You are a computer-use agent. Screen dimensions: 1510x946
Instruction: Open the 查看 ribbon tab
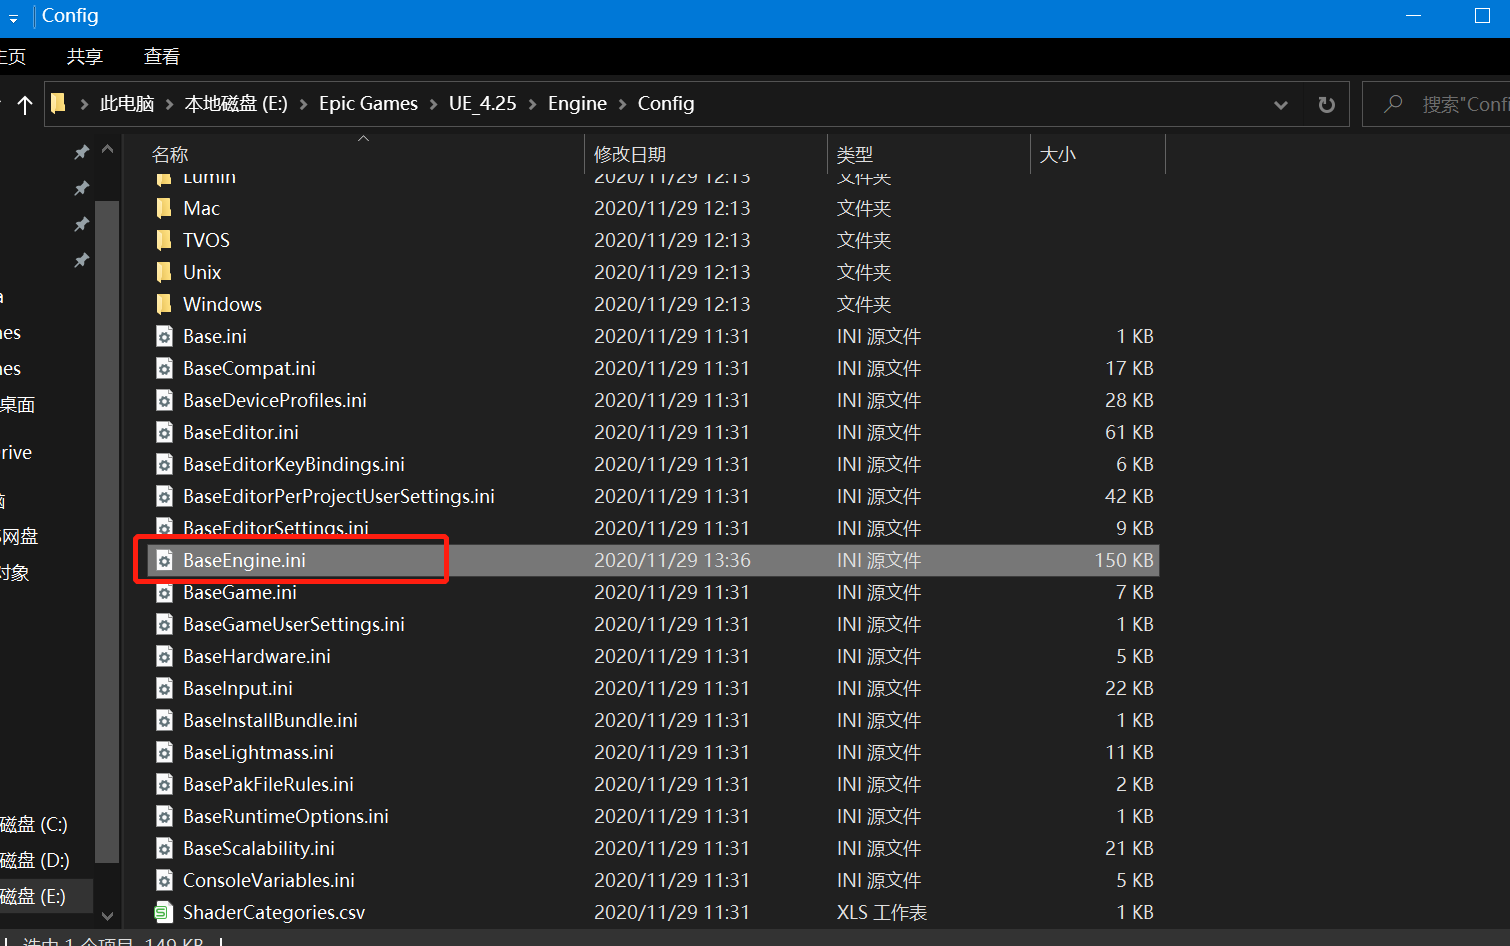tap(162, 57)
